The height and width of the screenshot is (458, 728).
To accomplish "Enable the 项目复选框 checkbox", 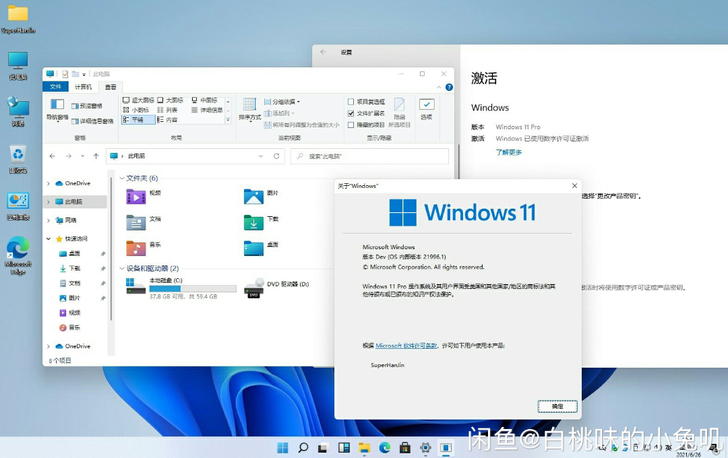I will (351, 102).
